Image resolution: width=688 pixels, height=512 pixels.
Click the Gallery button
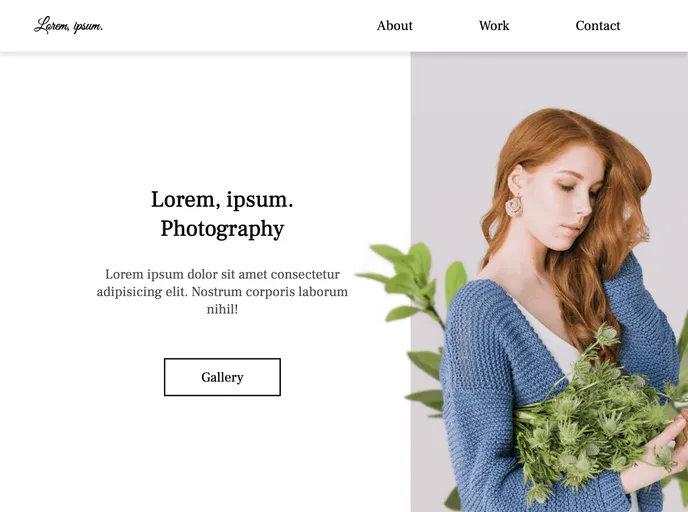pos(222,377)
